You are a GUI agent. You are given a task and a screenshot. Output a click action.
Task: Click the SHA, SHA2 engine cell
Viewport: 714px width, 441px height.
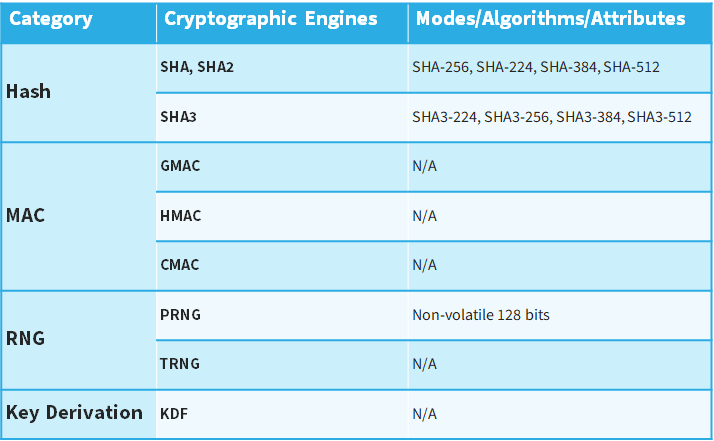[x=197, y=67]
